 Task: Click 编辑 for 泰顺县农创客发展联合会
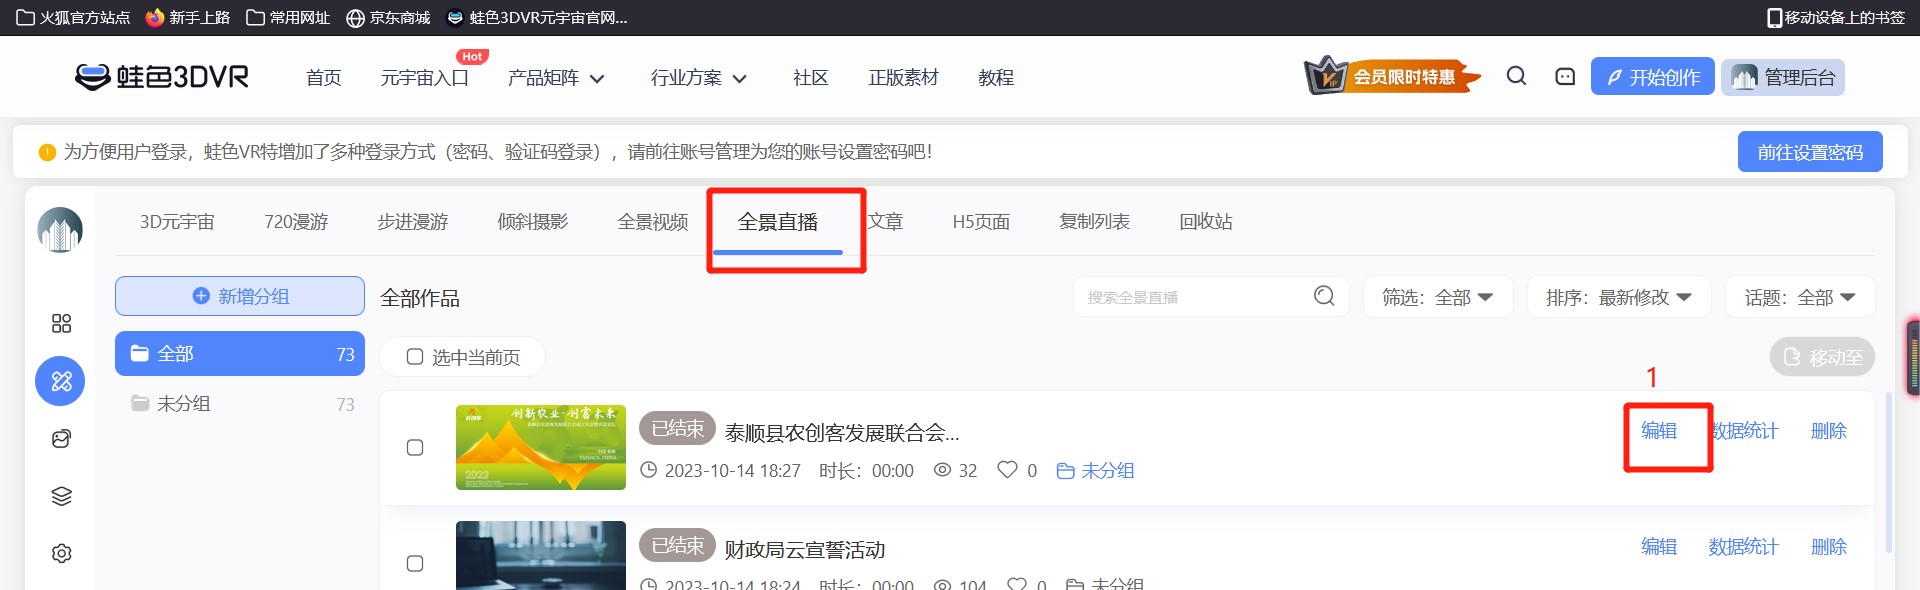pyautogui.click(x=1659, y=431)
